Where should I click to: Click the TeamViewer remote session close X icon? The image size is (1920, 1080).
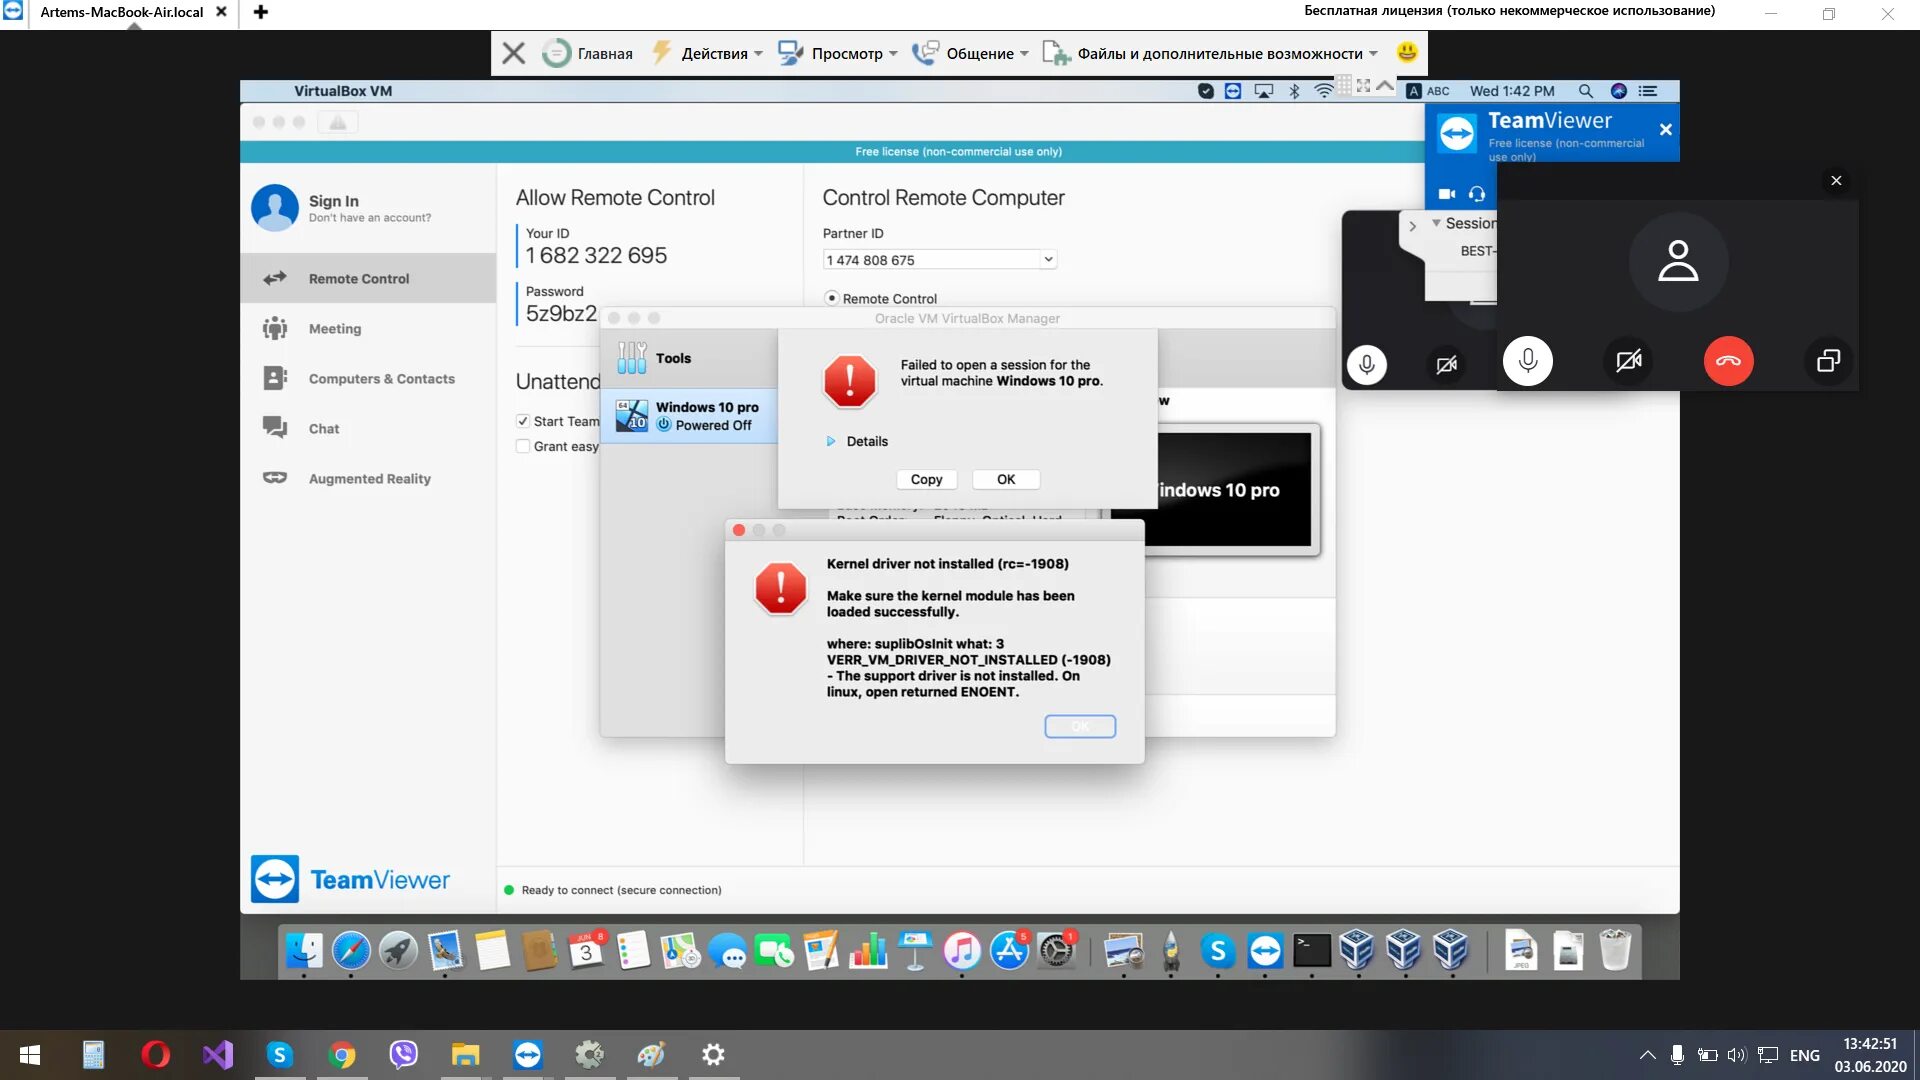tap(513, 53)
